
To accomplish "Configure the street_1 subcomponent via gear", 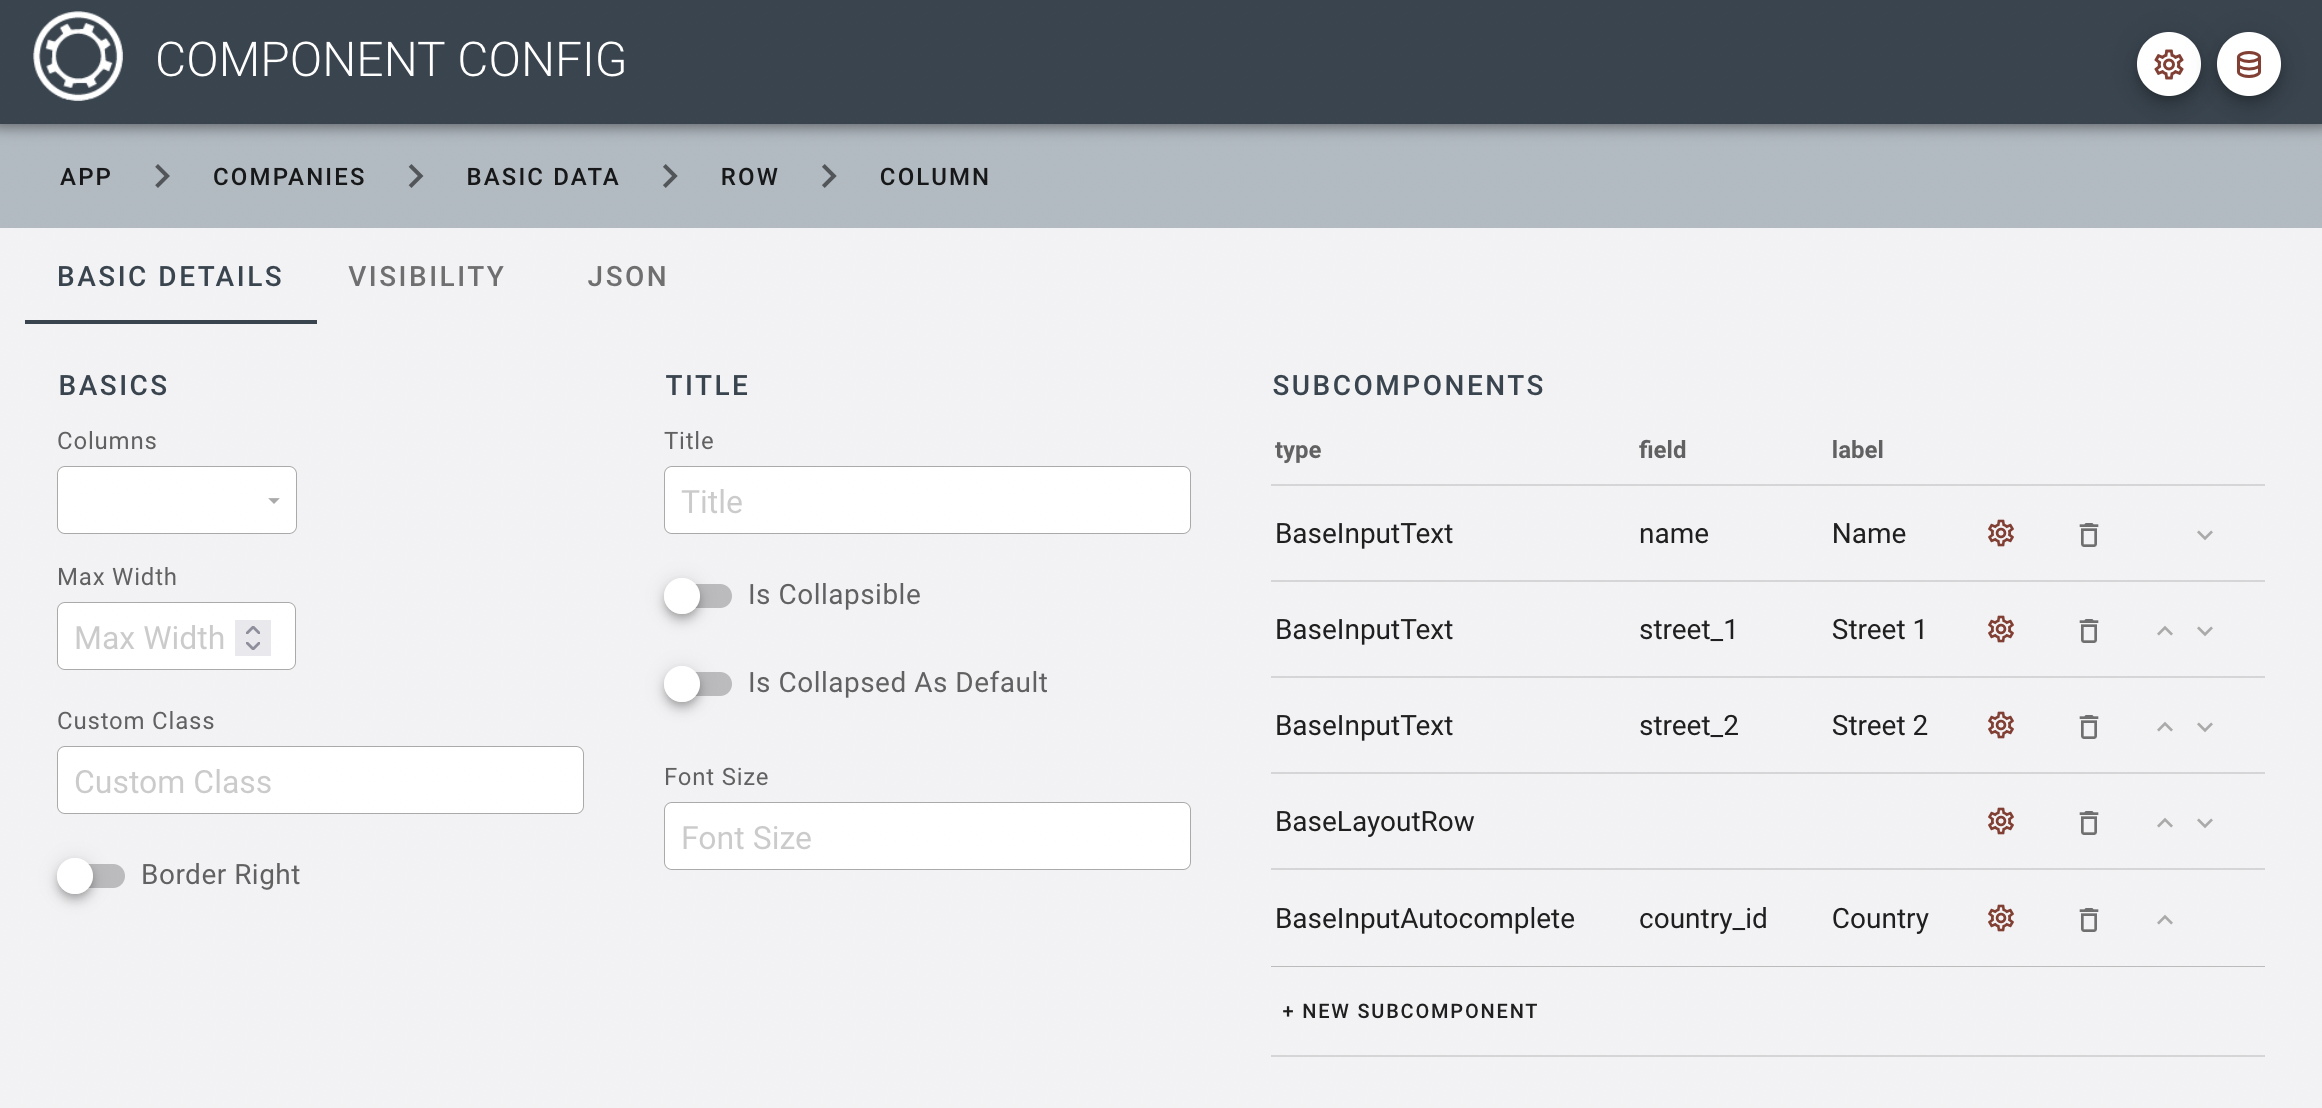I will (2000, 630).
